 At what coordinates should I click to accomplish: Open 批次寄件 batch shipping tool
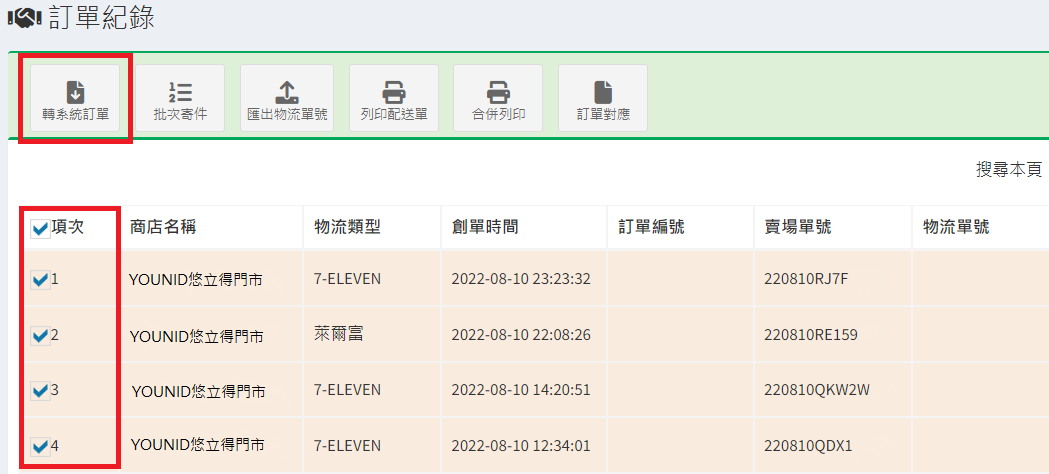coord(180,98)
